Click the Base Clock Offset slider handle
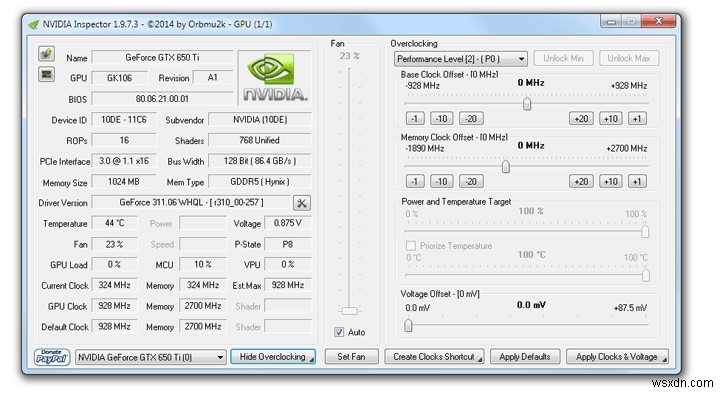This screenshot has height=393, width=725. pos(527,104)
